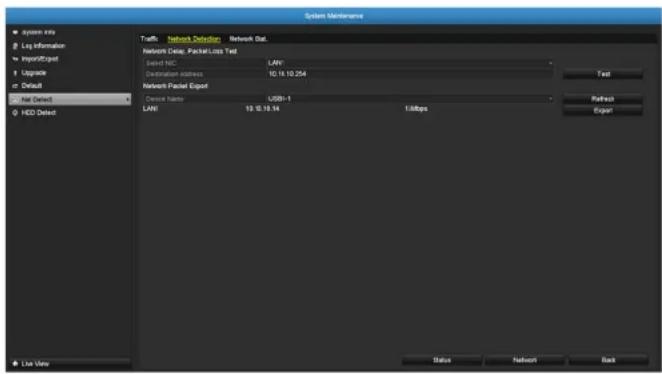Click the Network button
This screenshot has width=662, height=374.
[525, 360]
